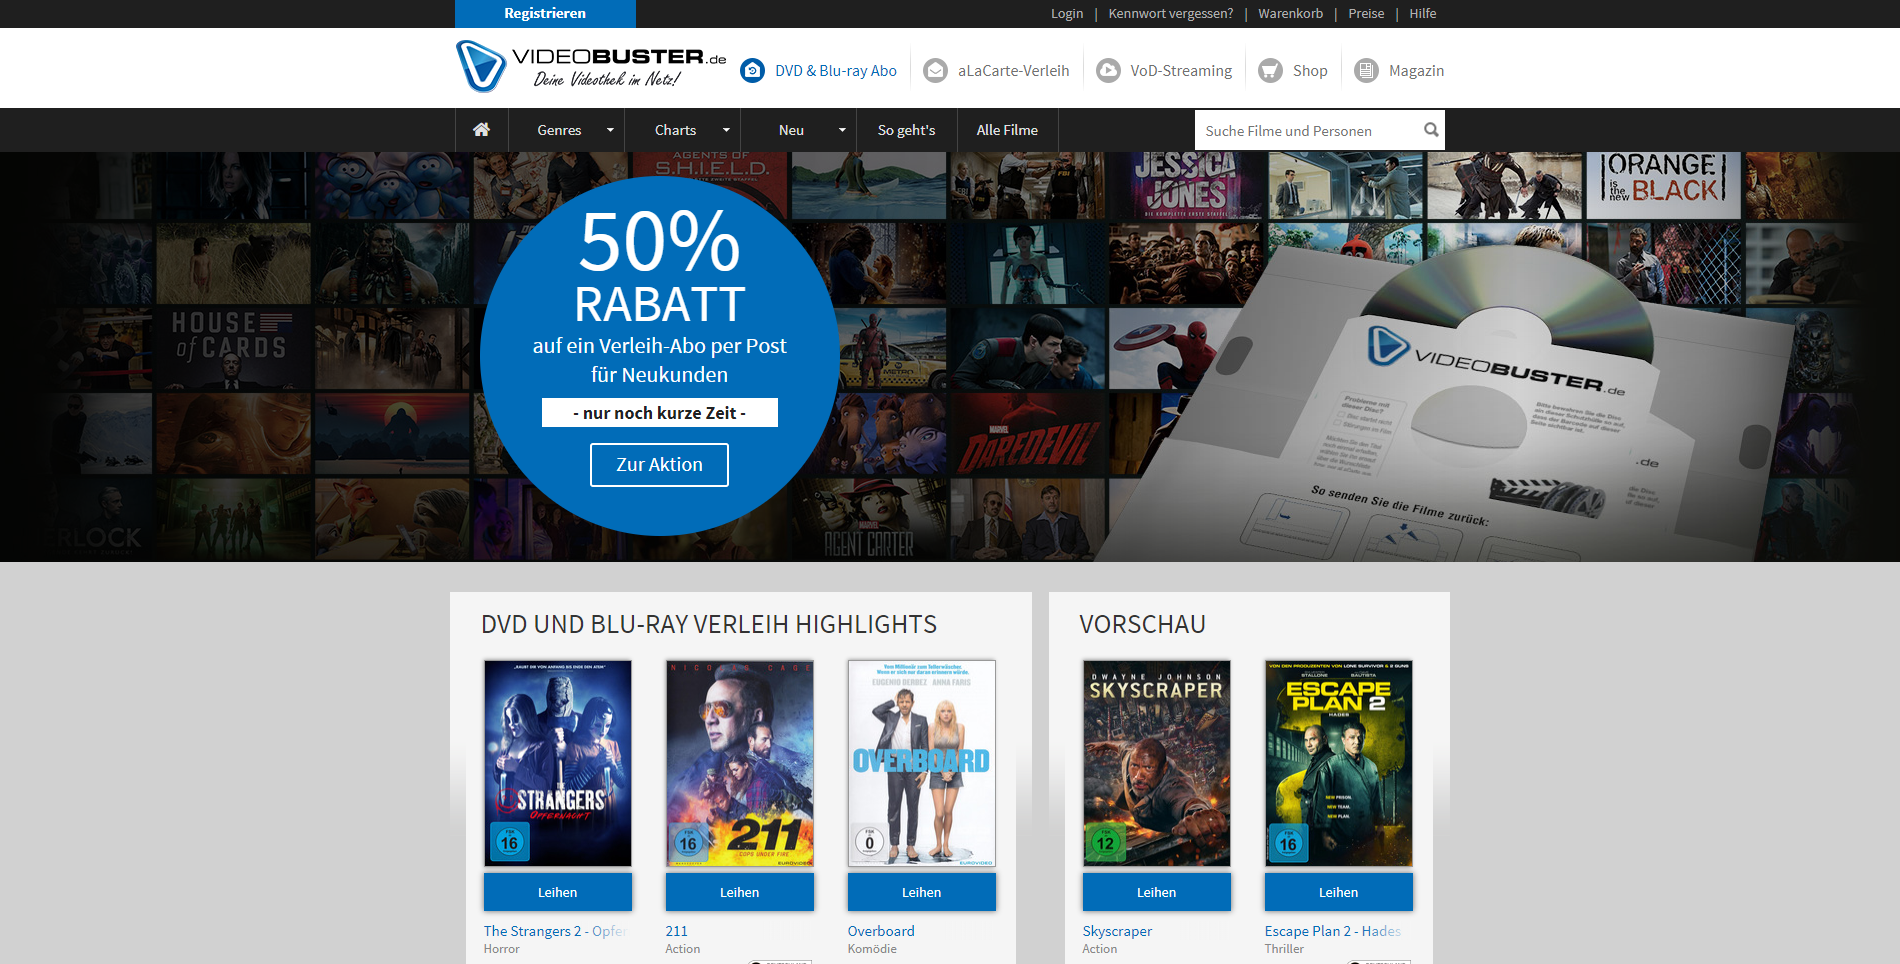Select aLaCarte-Verleih tab

(997, 71)
